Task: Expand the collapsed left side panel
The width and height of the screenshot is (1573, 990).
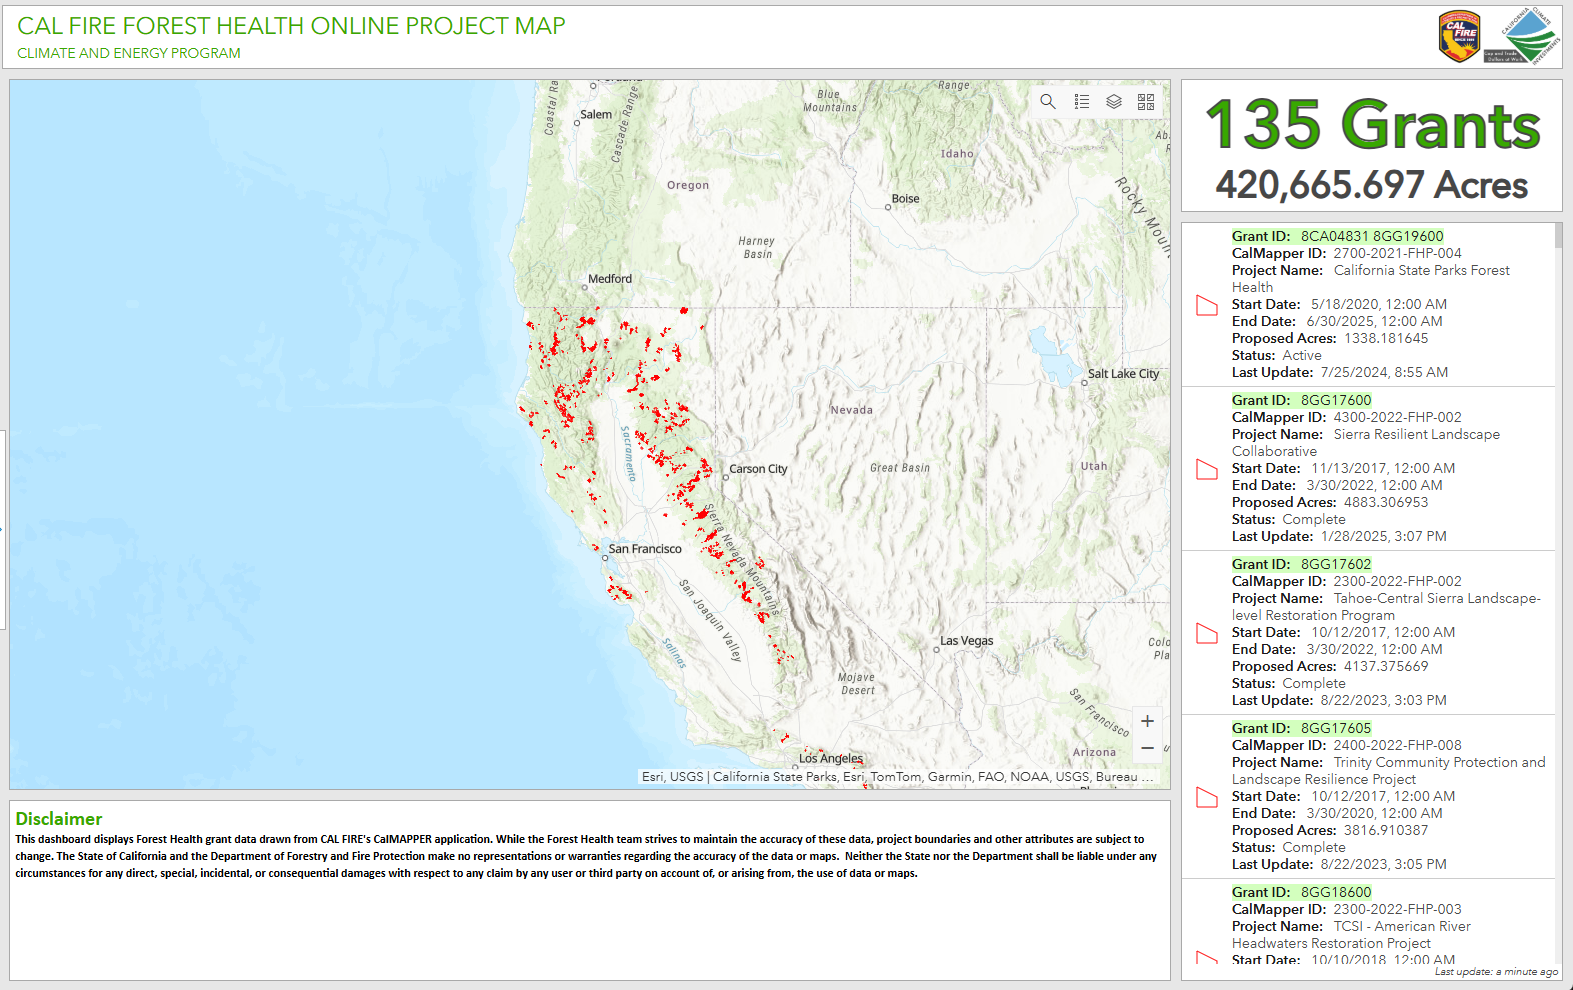Action: [x=3, y=530]
